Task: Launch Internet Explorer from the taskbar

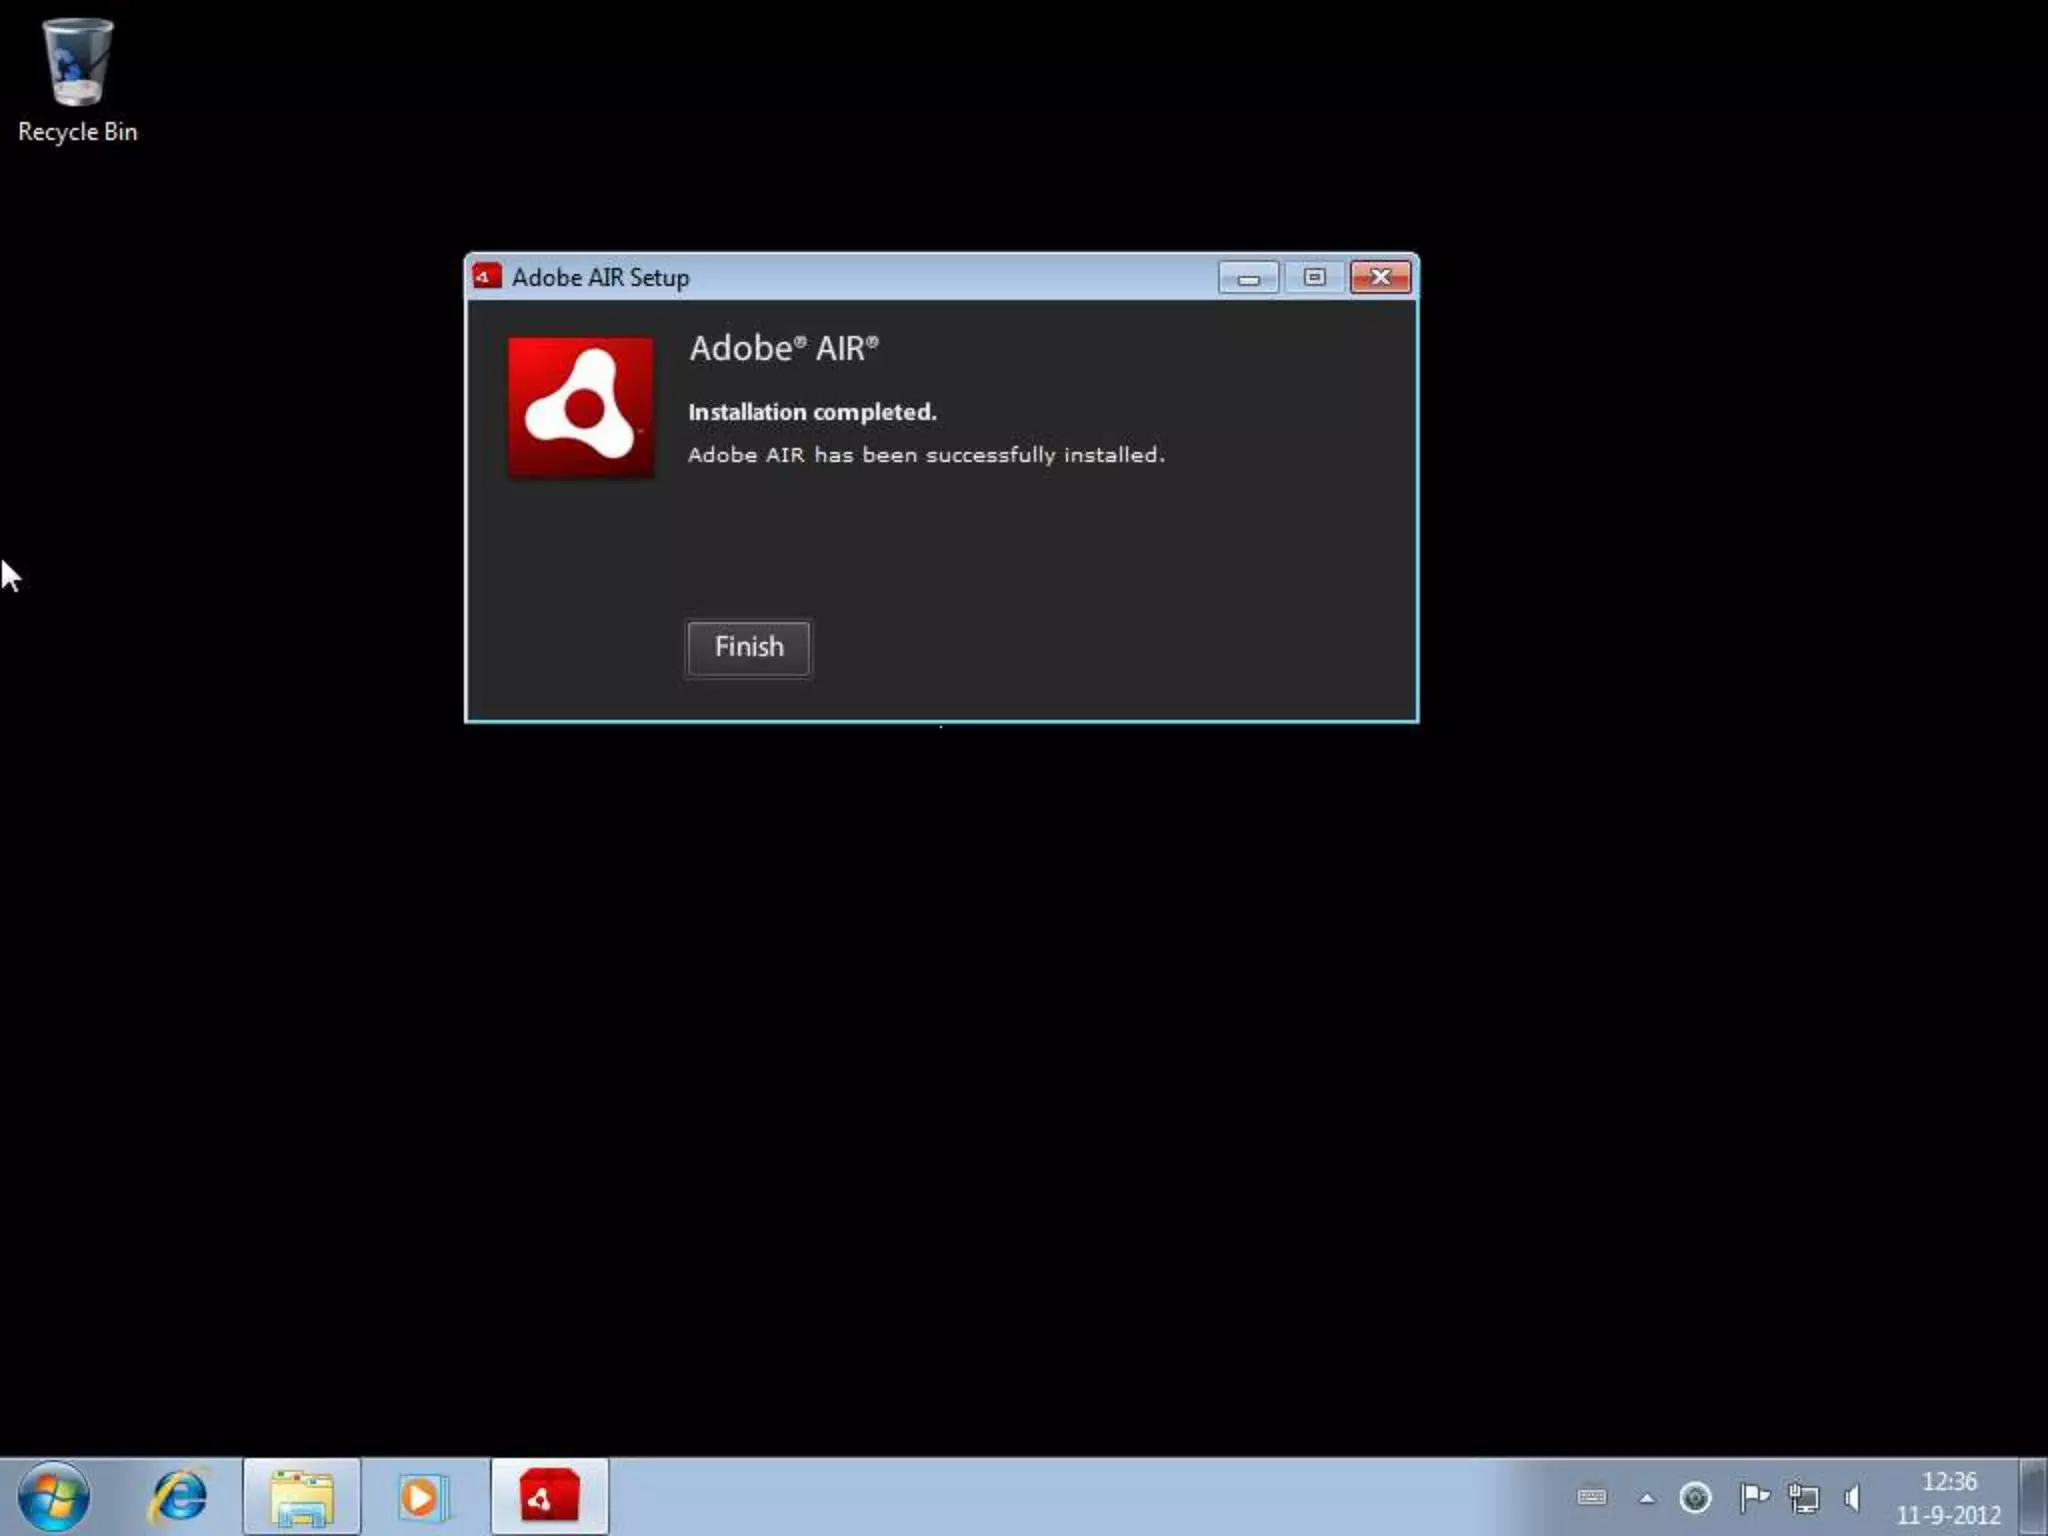Action: pyautogui.click(x=179, y=1497)
